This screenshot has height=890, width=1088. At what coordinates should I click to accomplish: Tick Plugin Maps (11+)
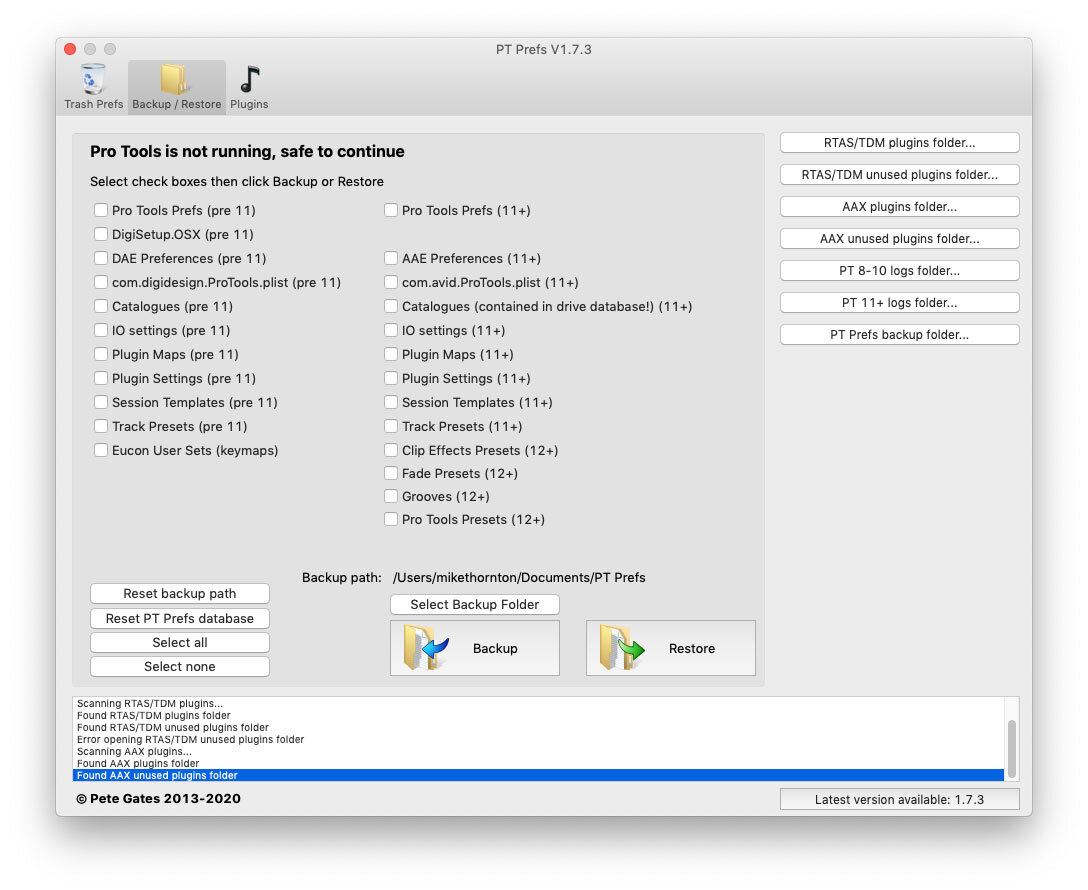391,354
